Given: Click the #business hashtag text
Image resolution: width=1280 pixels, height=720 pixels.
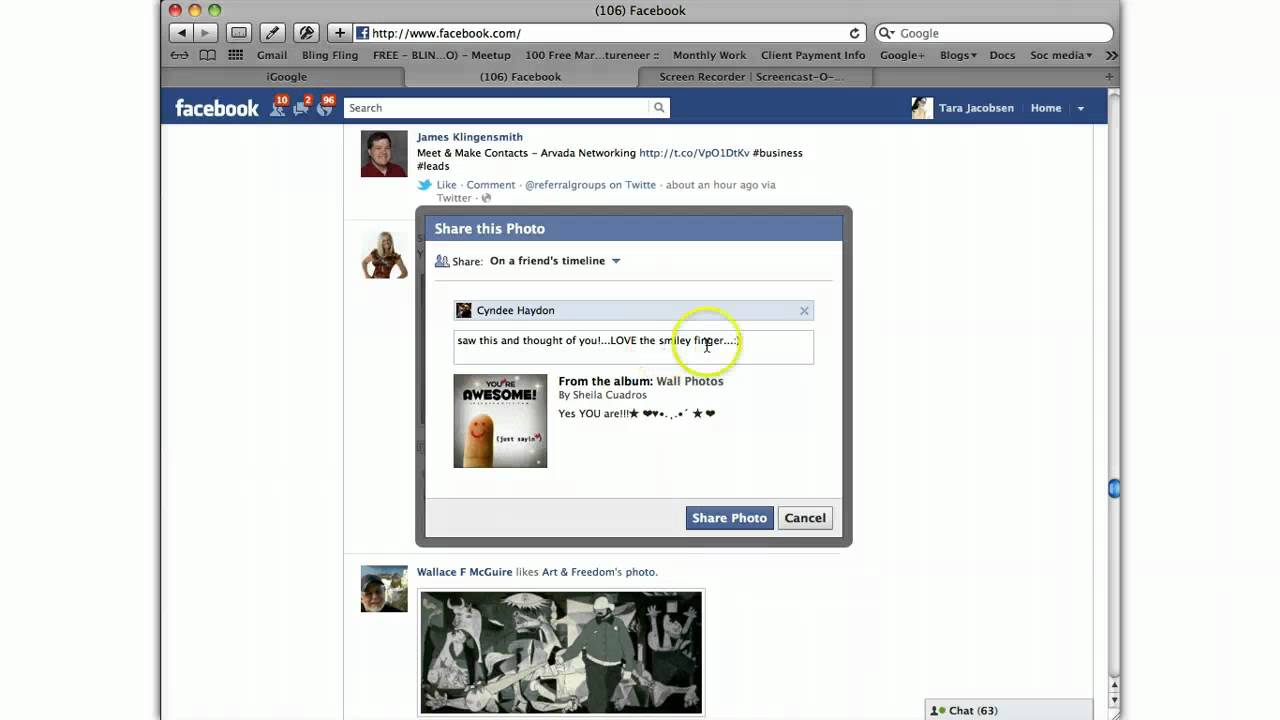Looking at the screenshot, I should 778,153.
